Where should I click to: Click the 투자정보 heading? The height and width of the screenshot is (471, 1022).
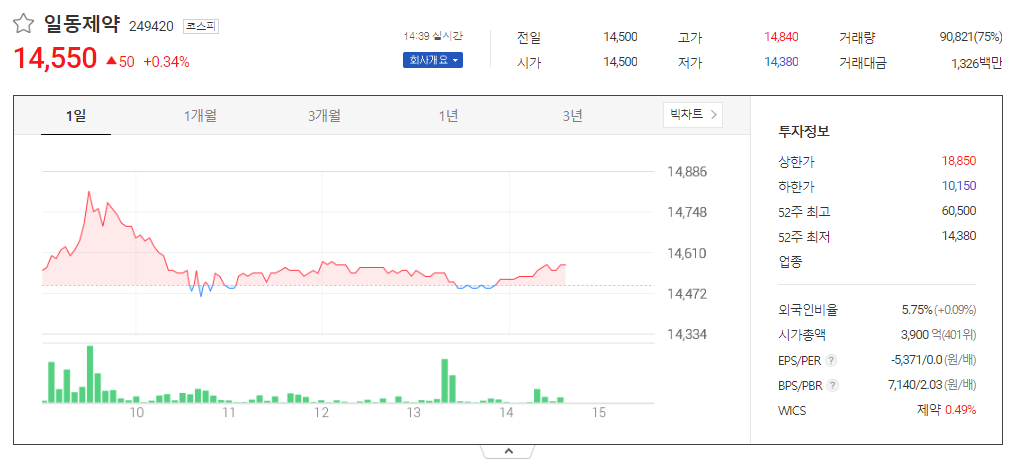click(x=804, y=131)
